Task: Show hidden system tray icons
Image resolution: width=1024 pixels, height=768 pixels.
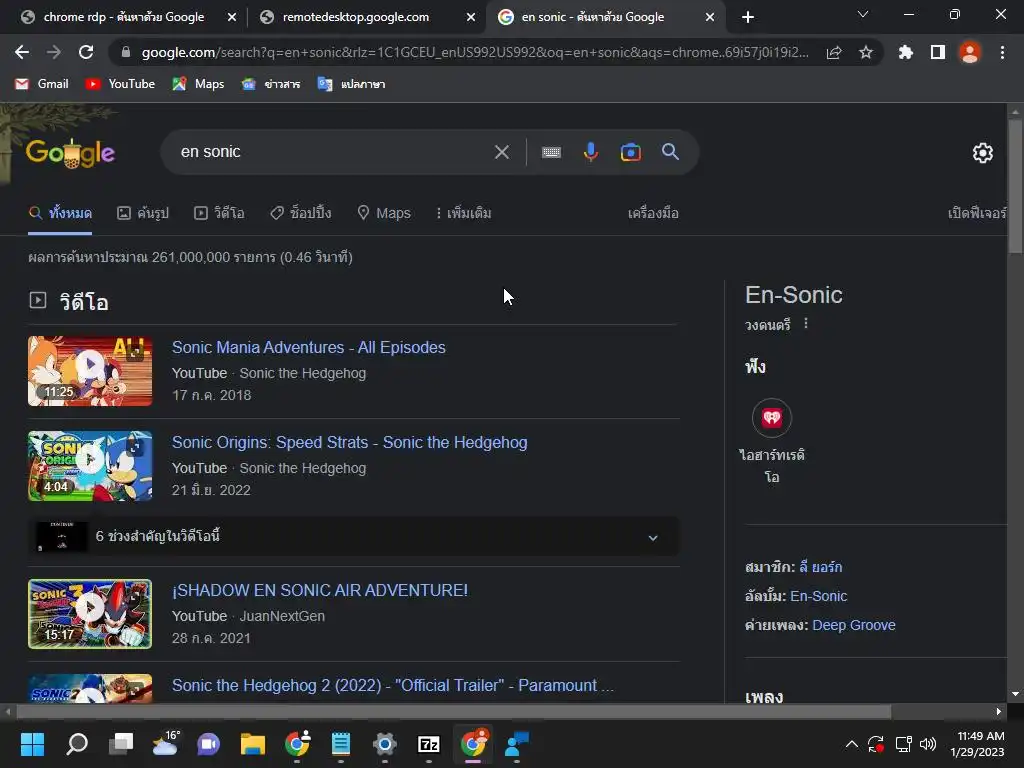Action: pos(852,744)
